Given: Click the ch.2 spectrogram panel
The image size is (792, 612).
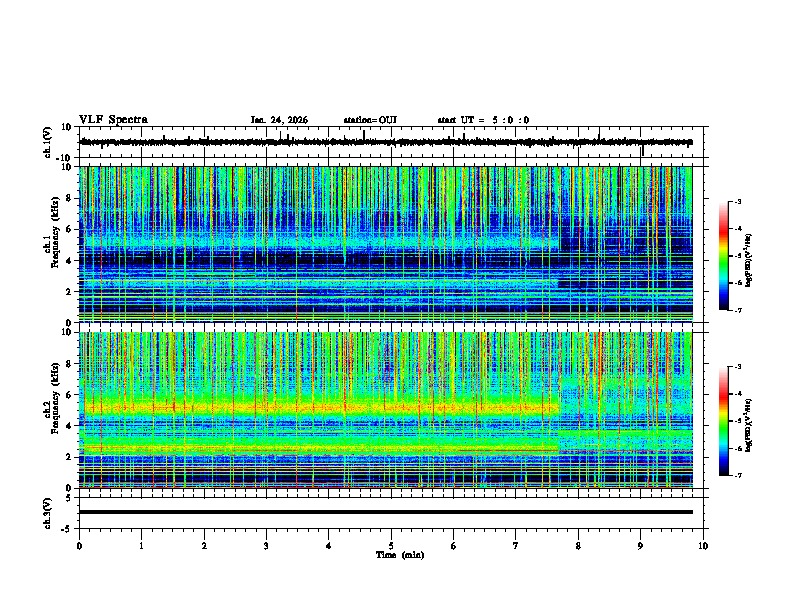Looking at the screenshot, I should 386,410.
